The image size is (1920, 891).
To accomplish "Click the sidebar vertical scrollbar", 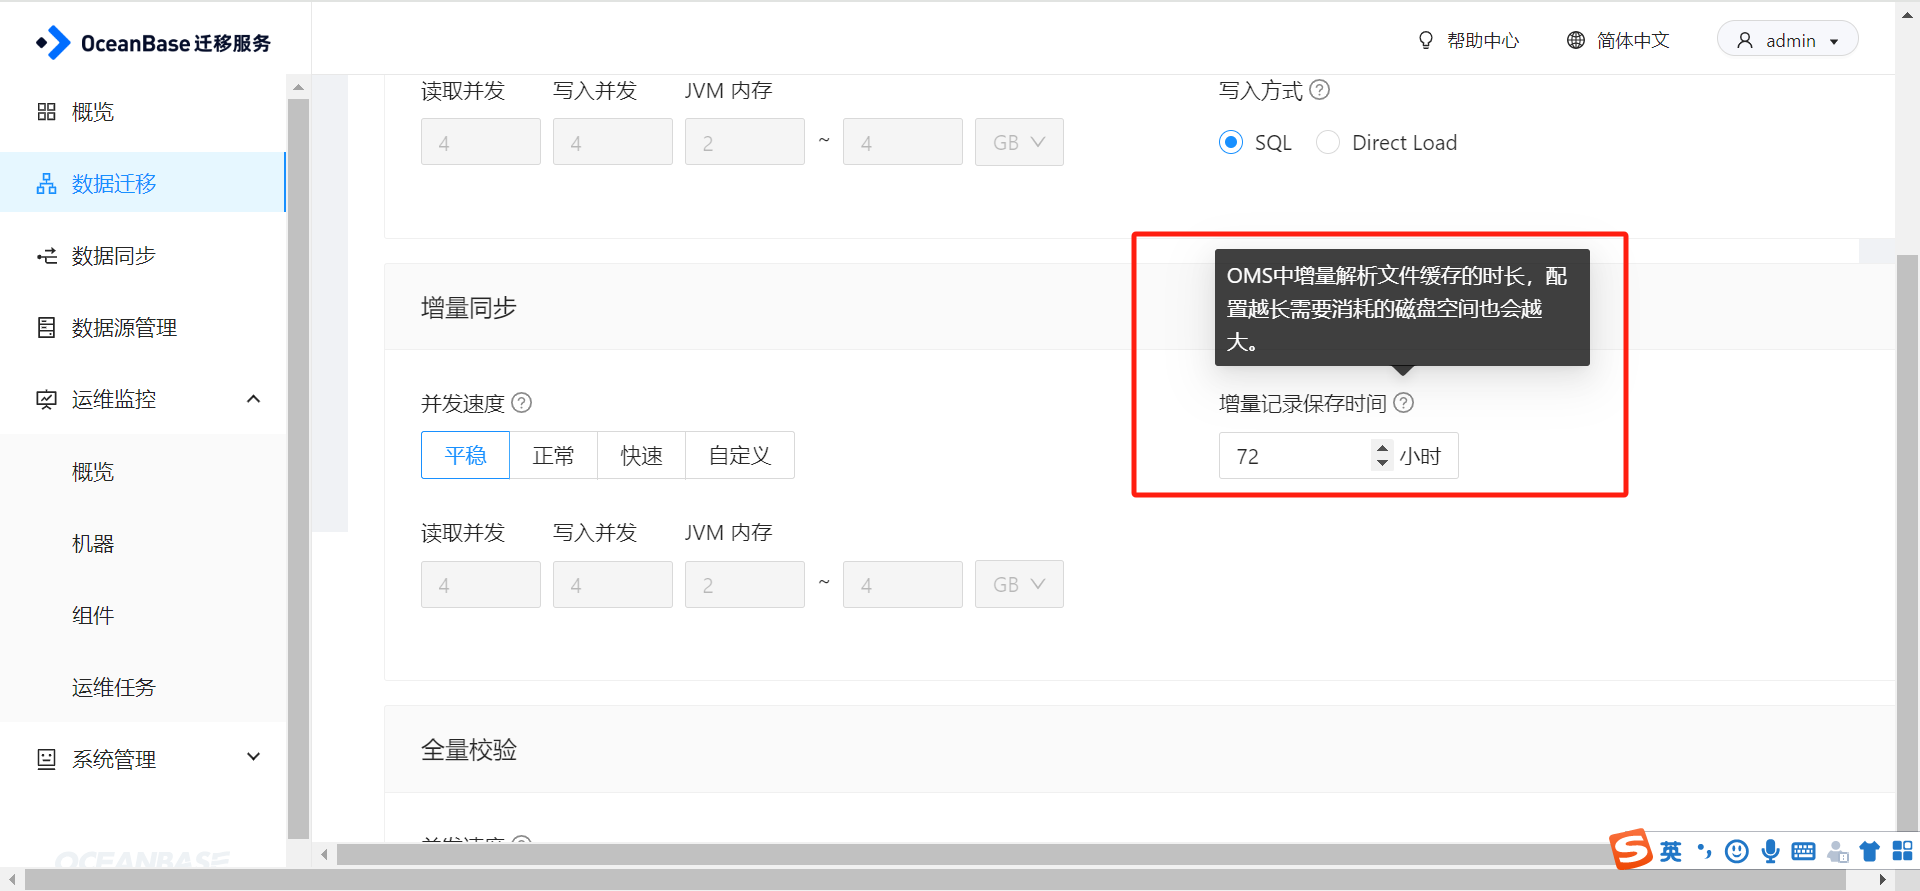I will tap(298, 468).
